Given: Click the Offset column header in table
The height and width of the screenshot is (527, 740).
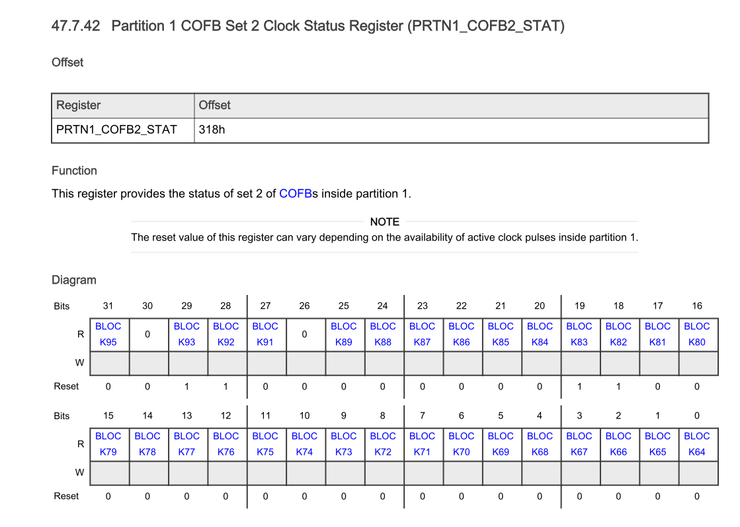Looking at the screenshot, I should click(451, 106).
